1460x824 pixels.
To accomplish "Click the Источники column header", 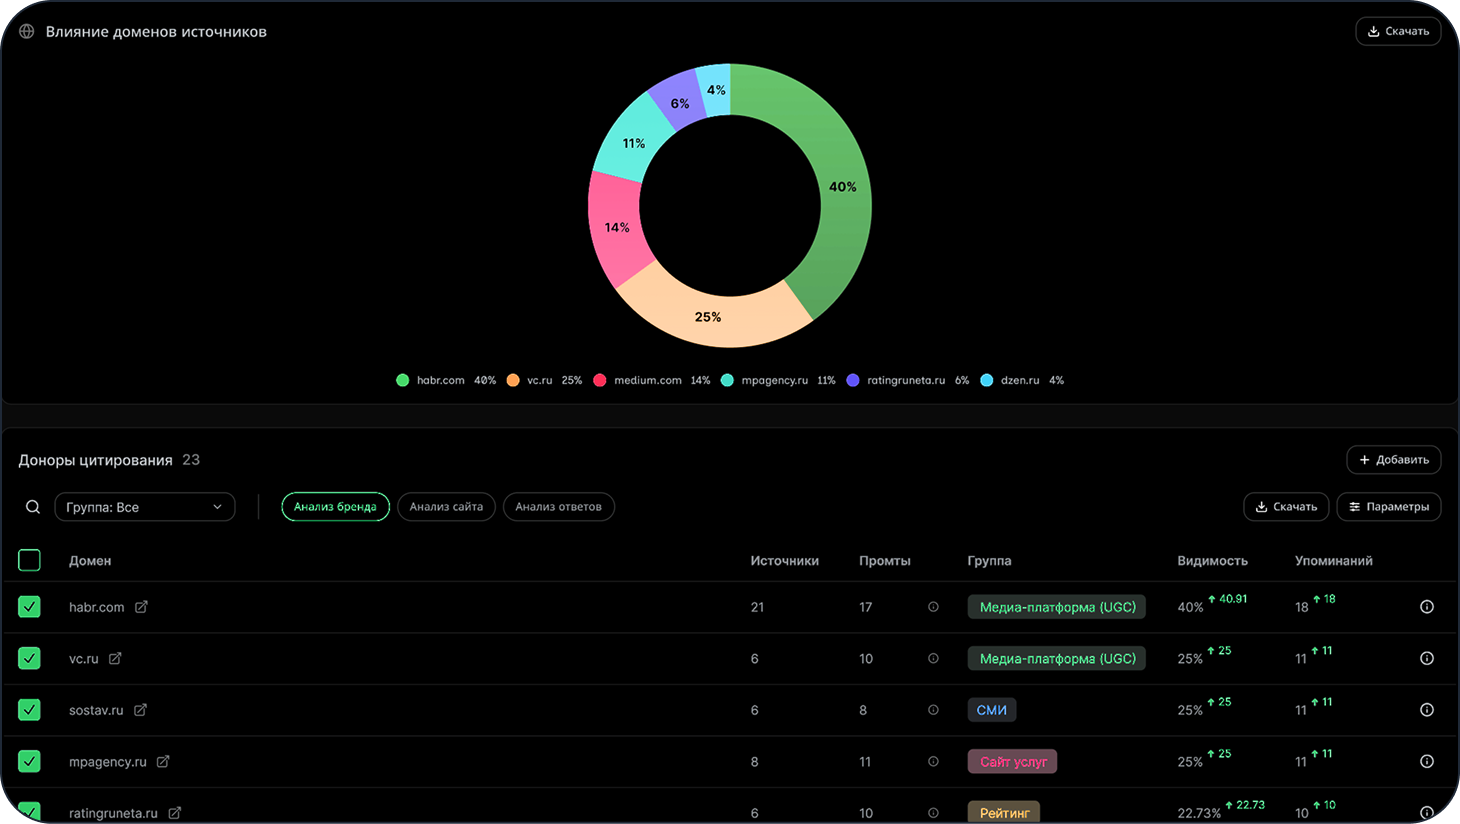I will (x=784, y=561).
